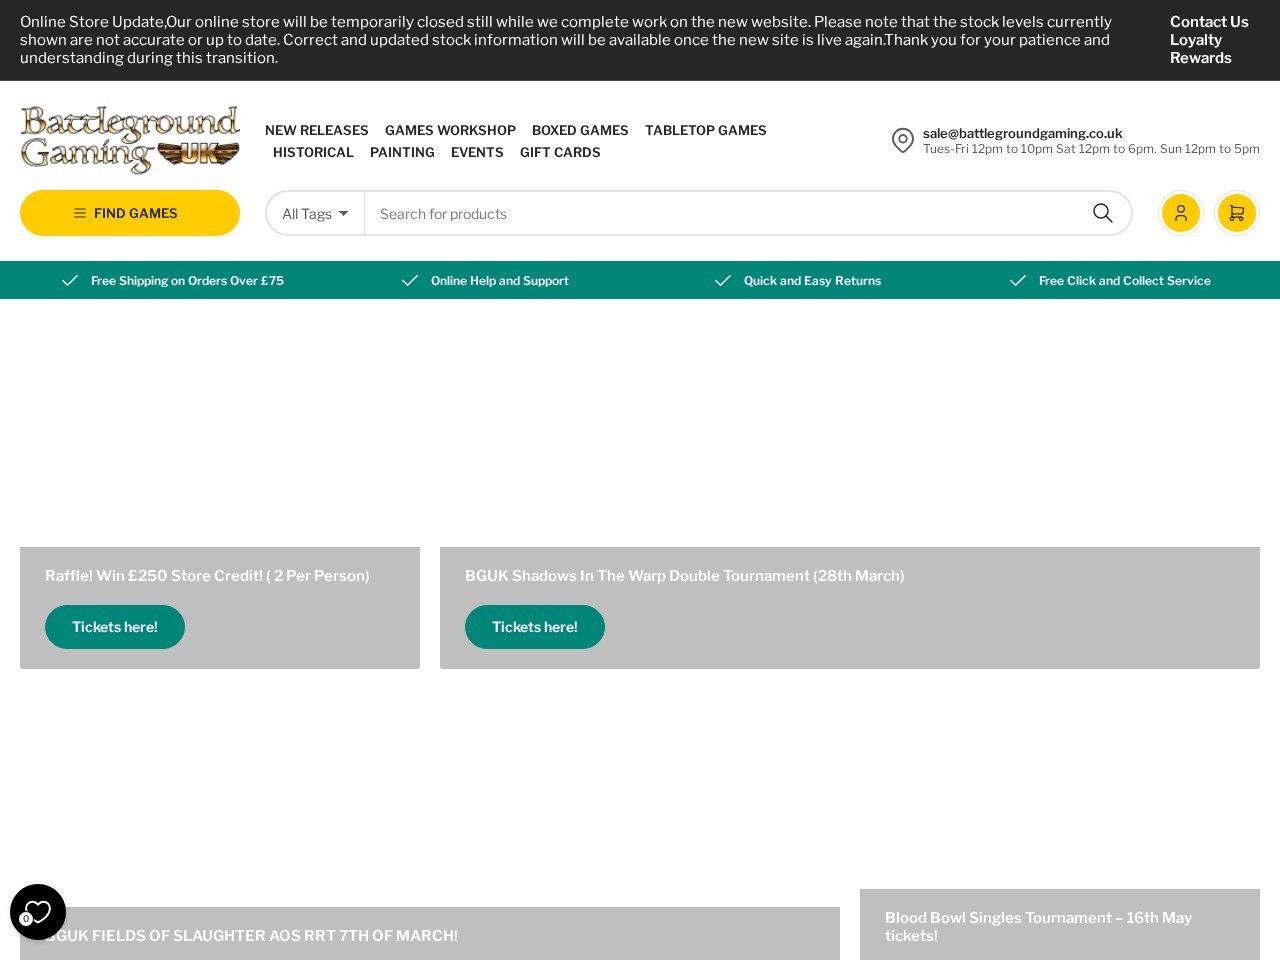Open the wishlist heart icon
The height and width of the screenshot is (960, 1280).
pyautogui.click(x=38, y=911)
